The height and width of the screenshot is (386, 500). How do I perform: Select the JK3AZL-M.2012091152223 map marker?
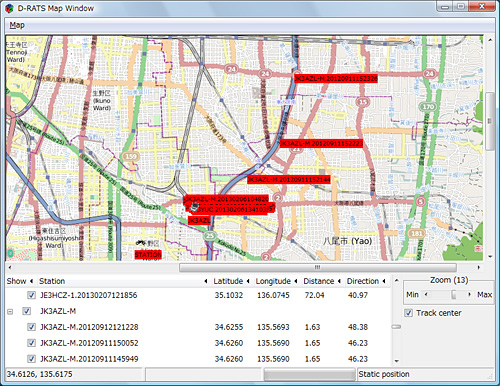321,143
